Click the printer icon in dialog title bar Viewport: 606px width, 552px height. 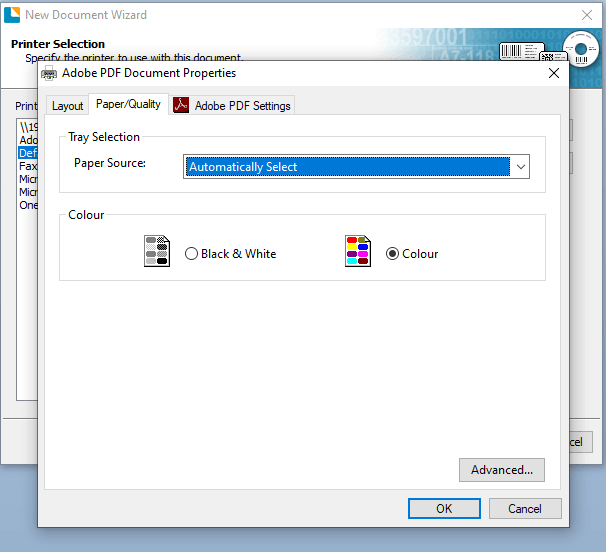49,73
